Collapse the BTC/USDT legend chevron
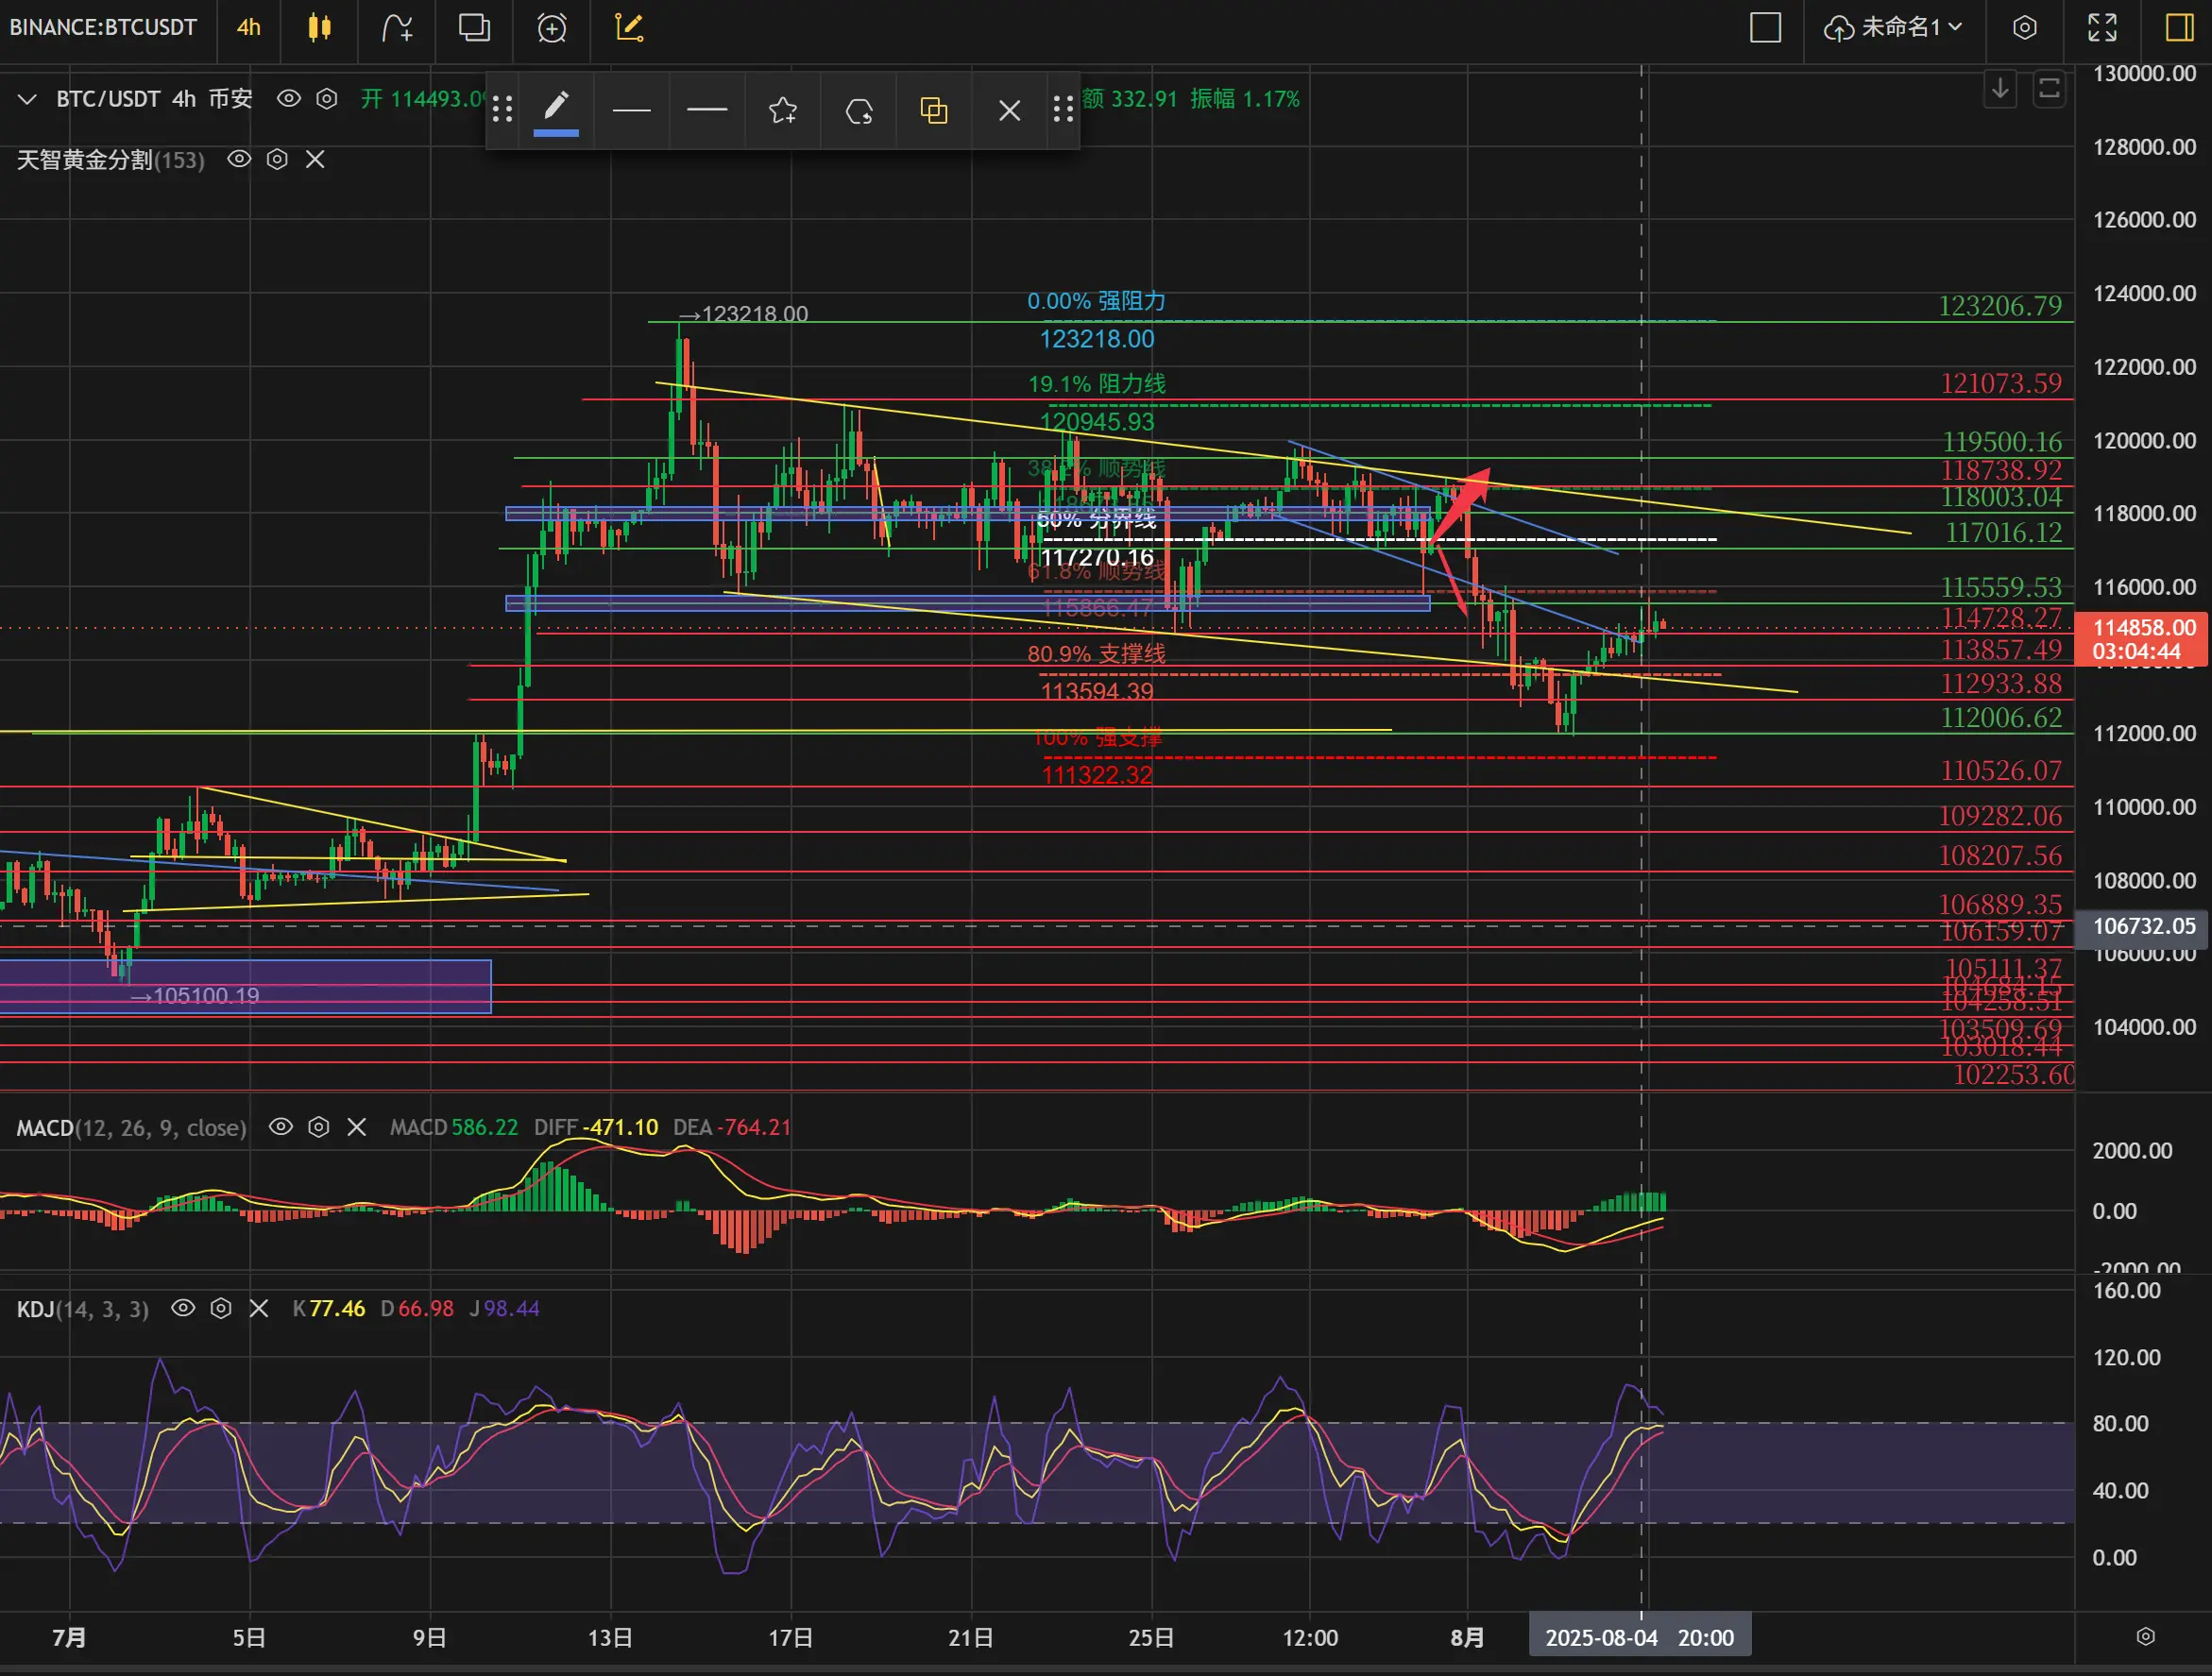The height and width of the screenshot is (1676, 2212). pos(27,98)
